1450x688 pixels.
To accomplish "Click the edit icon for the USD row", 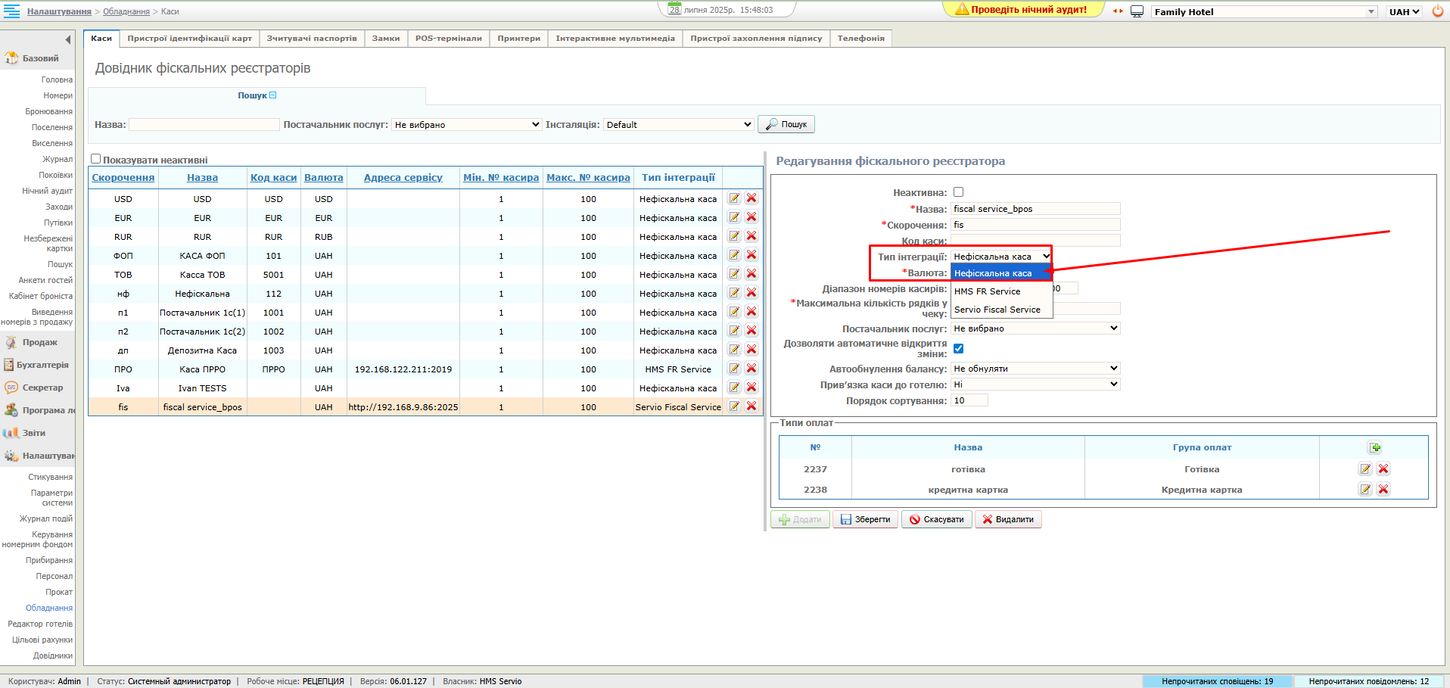I will coord(735,199).
